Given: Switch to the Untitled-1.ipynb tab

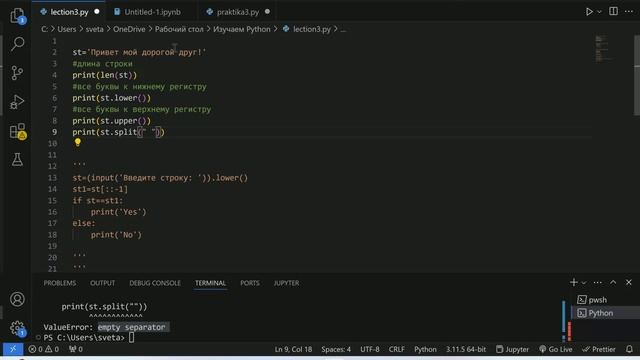Looking at the screenshot, I should click(152, 12).
